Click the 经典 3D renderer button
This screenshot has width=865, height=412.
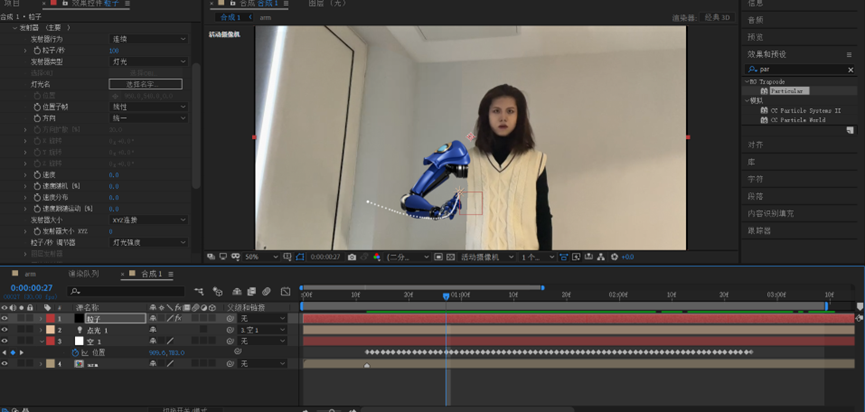coord(717,18)
